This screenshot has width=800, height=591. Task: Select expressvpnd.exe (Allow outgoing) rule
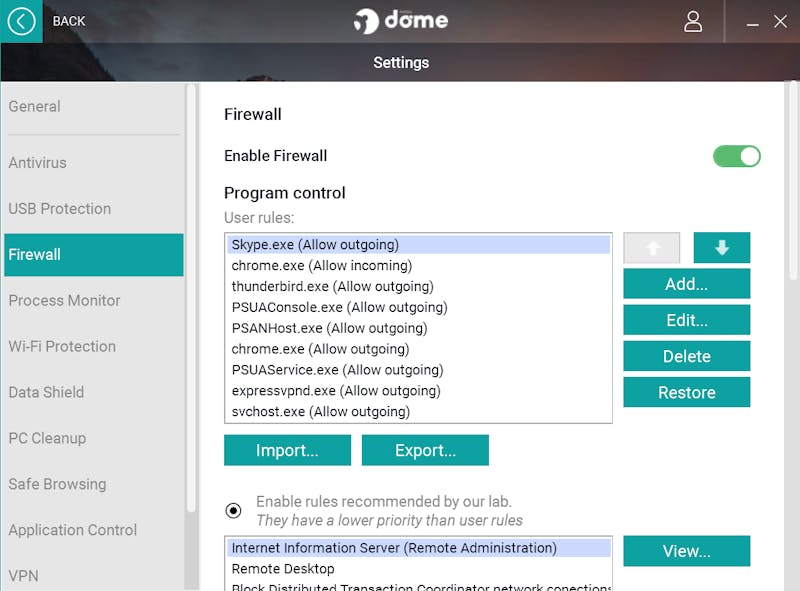tap(418, 391)
